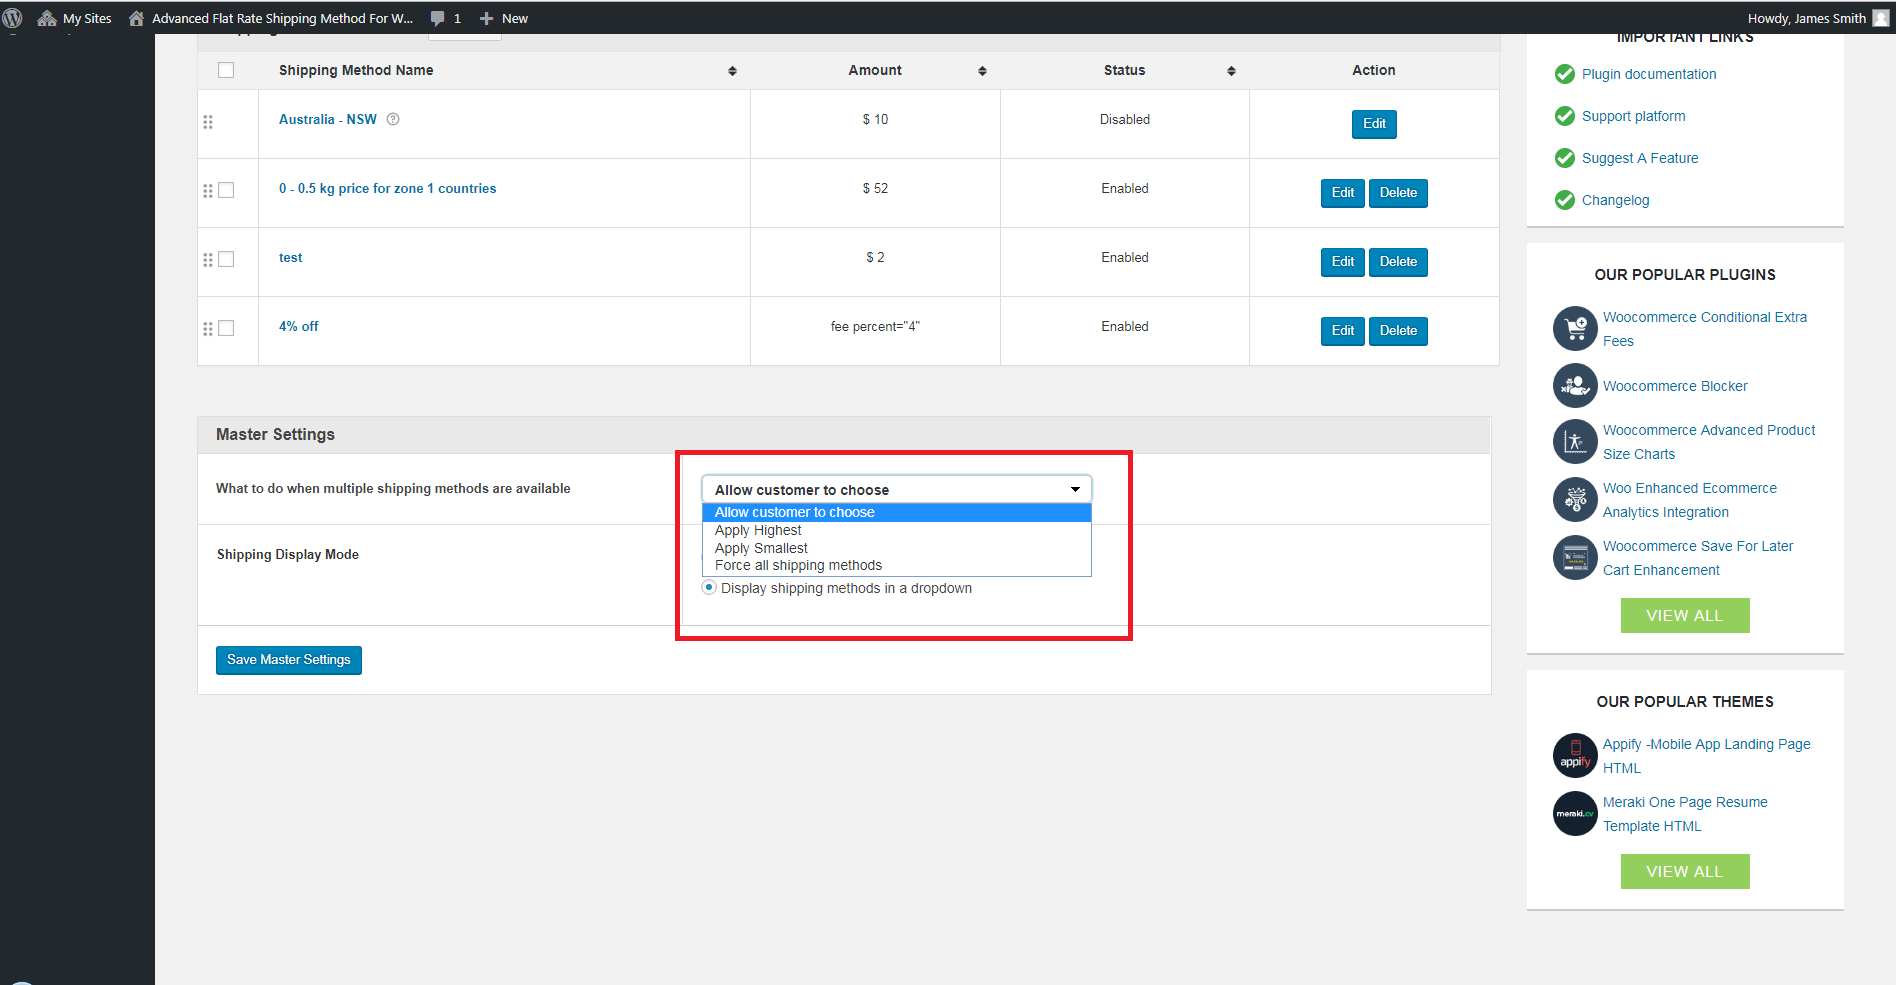
Task: Click the WordPress logo icon
Action: point(12,18)
